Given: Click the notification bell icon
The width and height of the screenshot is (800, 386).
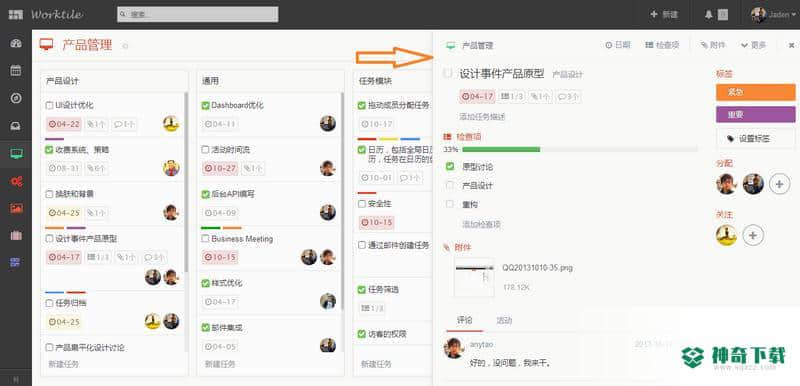Looking at the screenshot, I should coord(708,15).
